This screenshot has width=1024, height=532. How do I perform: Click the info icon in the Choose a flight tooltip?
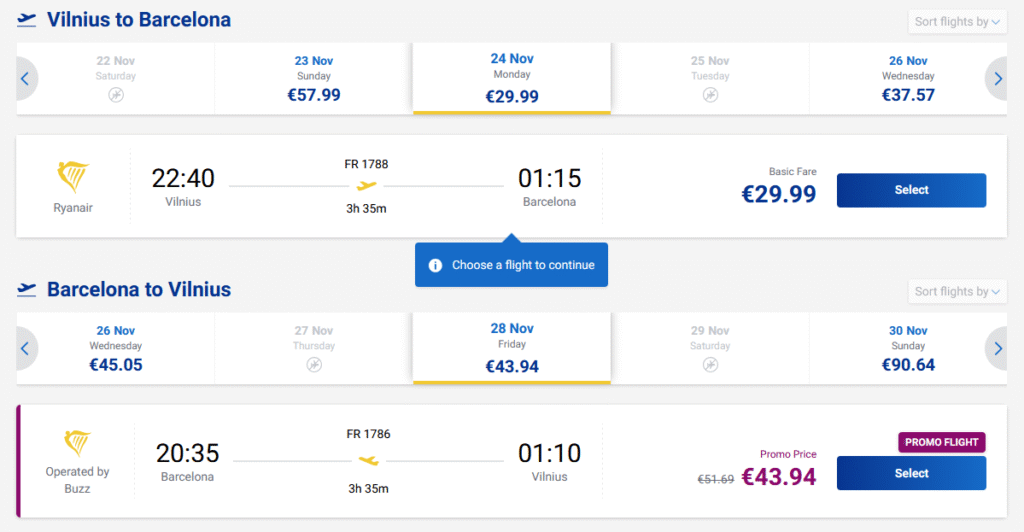point(435,265)
